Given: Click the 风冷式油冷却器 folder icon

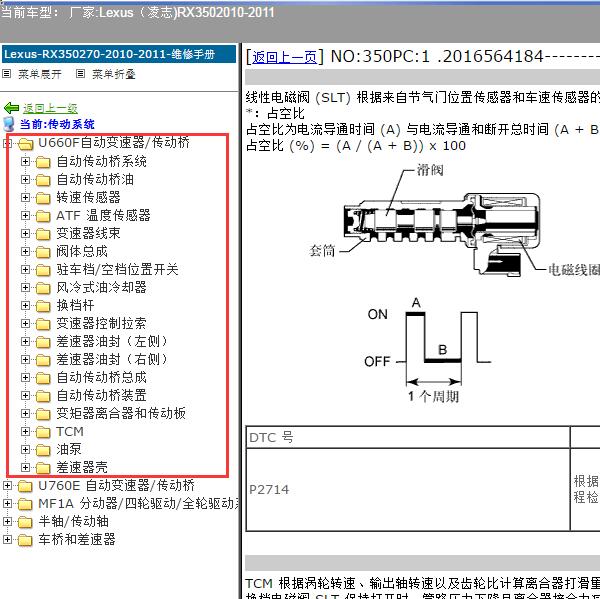Looking at the screenshot, I should [43, 288].
